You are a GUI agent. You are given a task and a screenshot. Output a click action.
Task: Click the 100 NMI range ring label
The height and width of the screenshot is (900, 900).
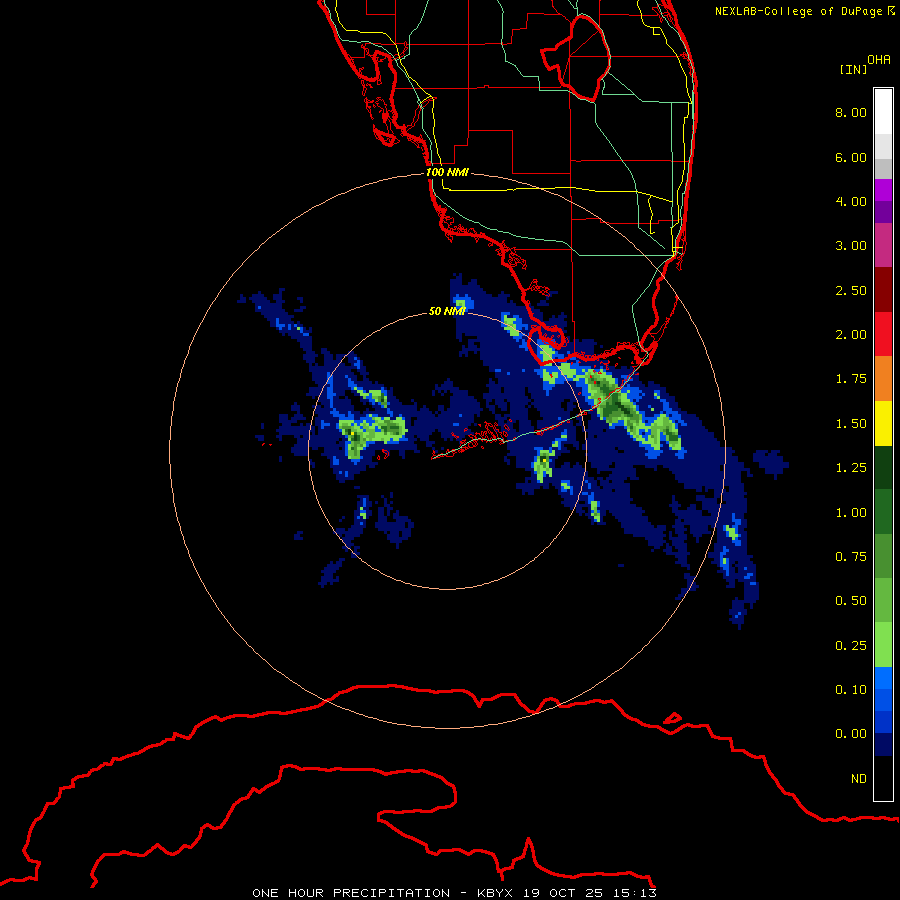pyautogui.click(x=447, y=172)
